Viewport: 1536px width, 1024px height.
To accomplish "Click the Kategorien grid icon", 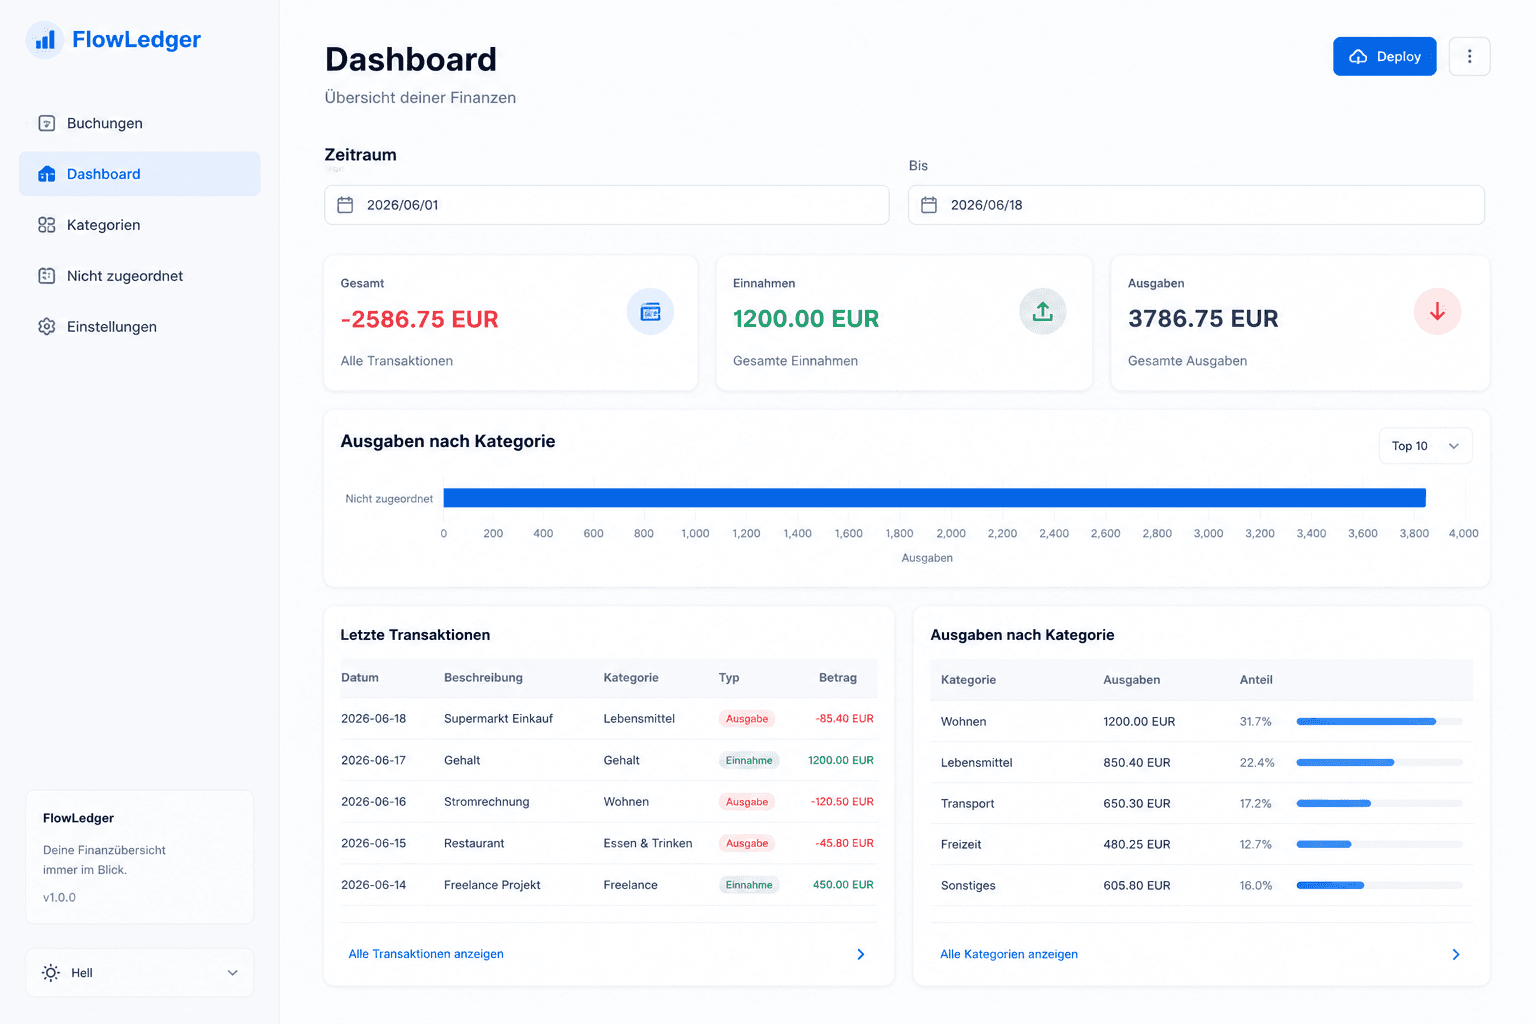I will tap(46, 225).
